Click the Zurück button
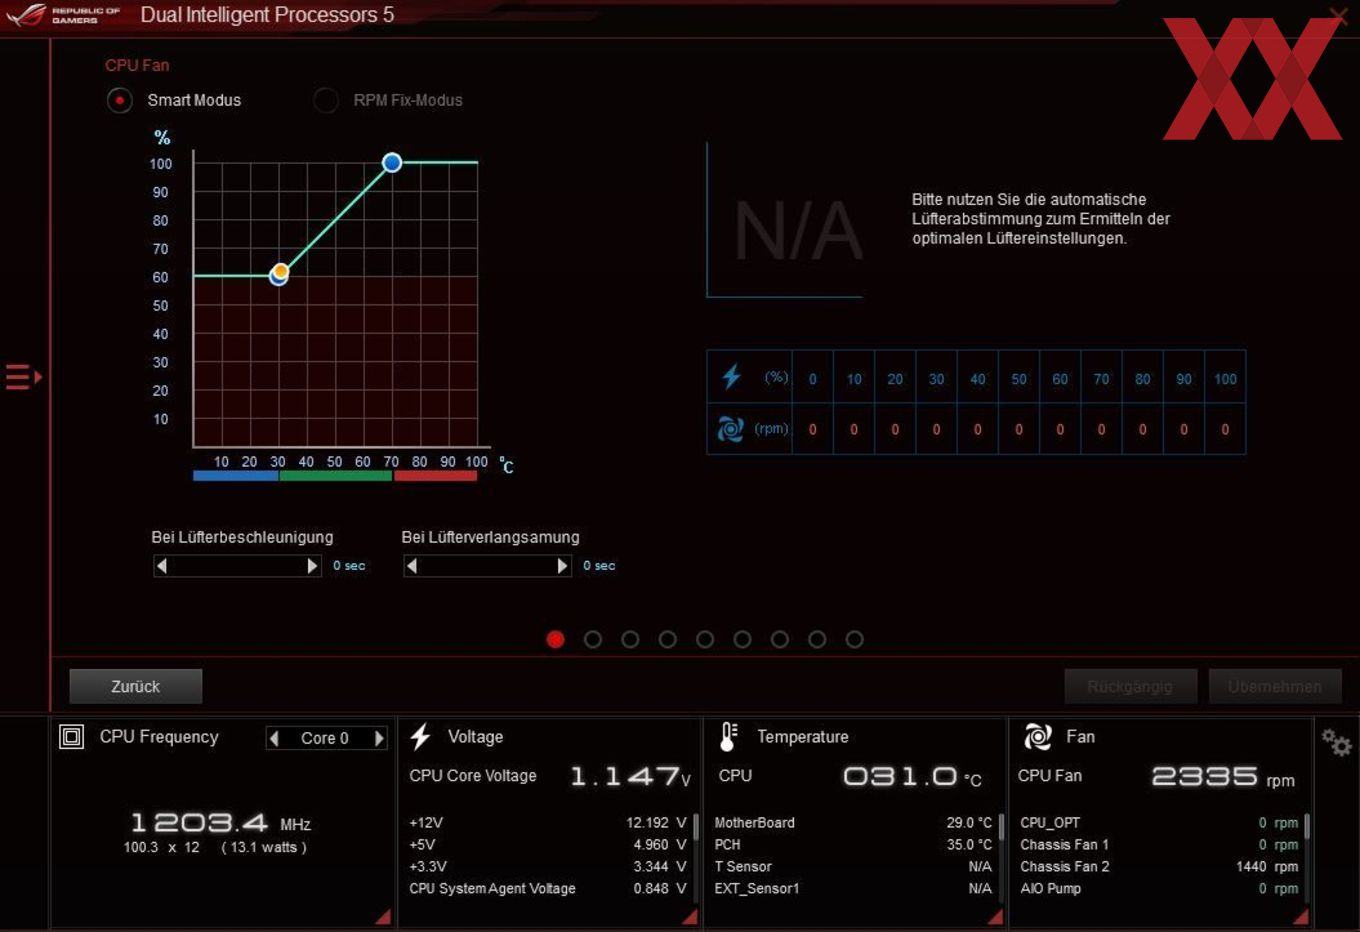The image size is (1360, 932). [x=136, y=687]
